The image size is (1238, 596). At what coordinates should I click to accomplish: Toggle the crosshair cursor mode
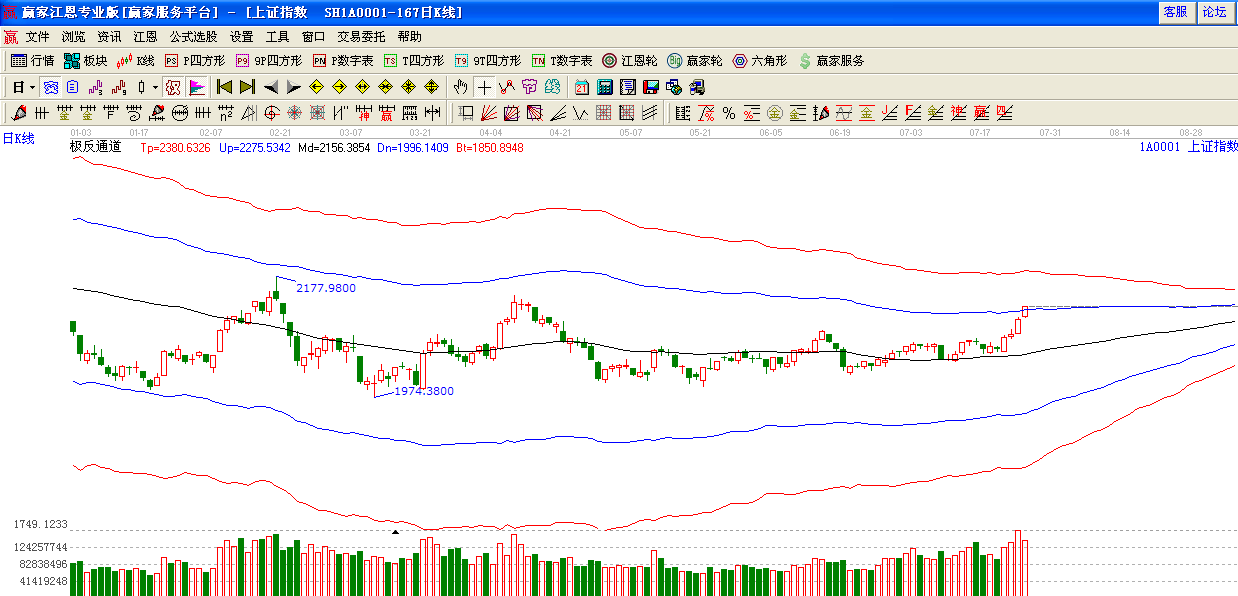(484, 87)
